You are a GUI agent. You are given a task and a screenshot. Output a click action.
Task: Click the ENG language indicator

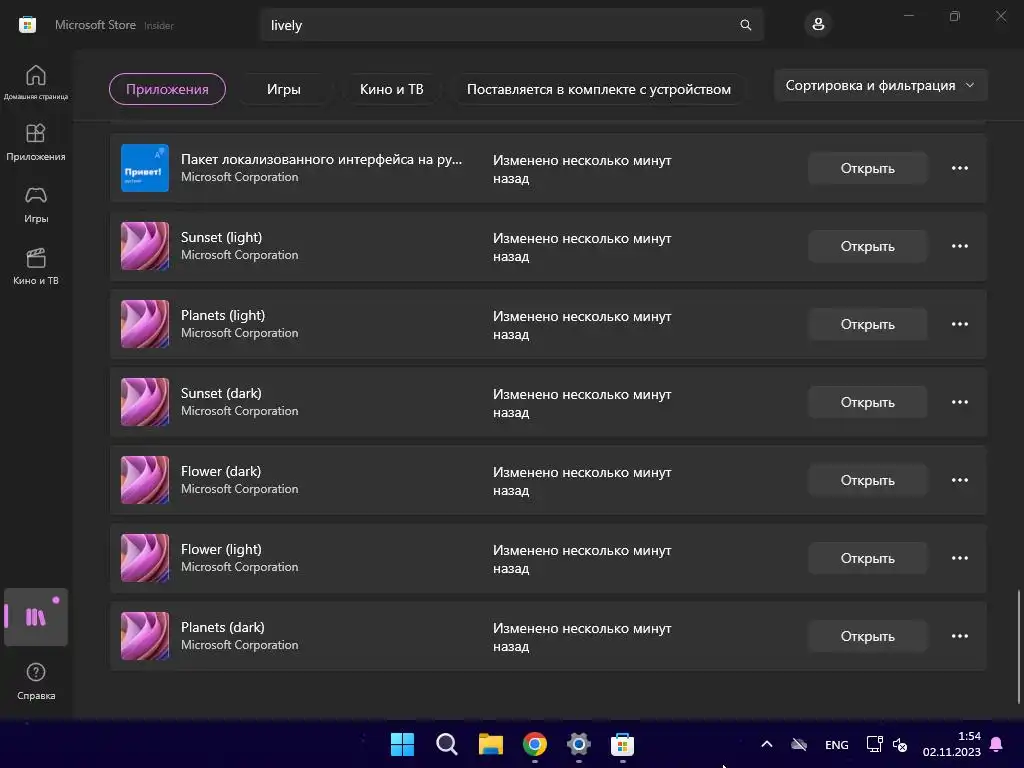pyautogui.click(x=837, y=744)
